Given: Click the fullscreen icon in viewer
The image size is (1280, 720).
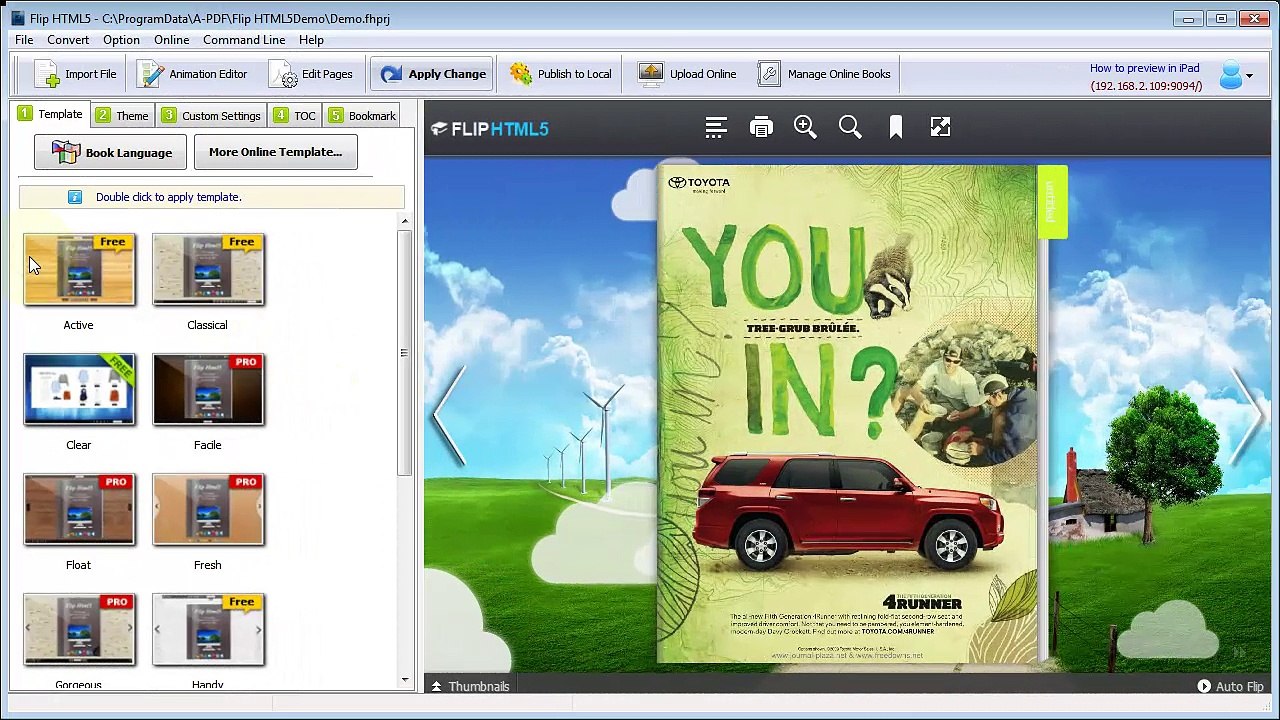Looking at the screenshot, I should (x=940, y=127).
